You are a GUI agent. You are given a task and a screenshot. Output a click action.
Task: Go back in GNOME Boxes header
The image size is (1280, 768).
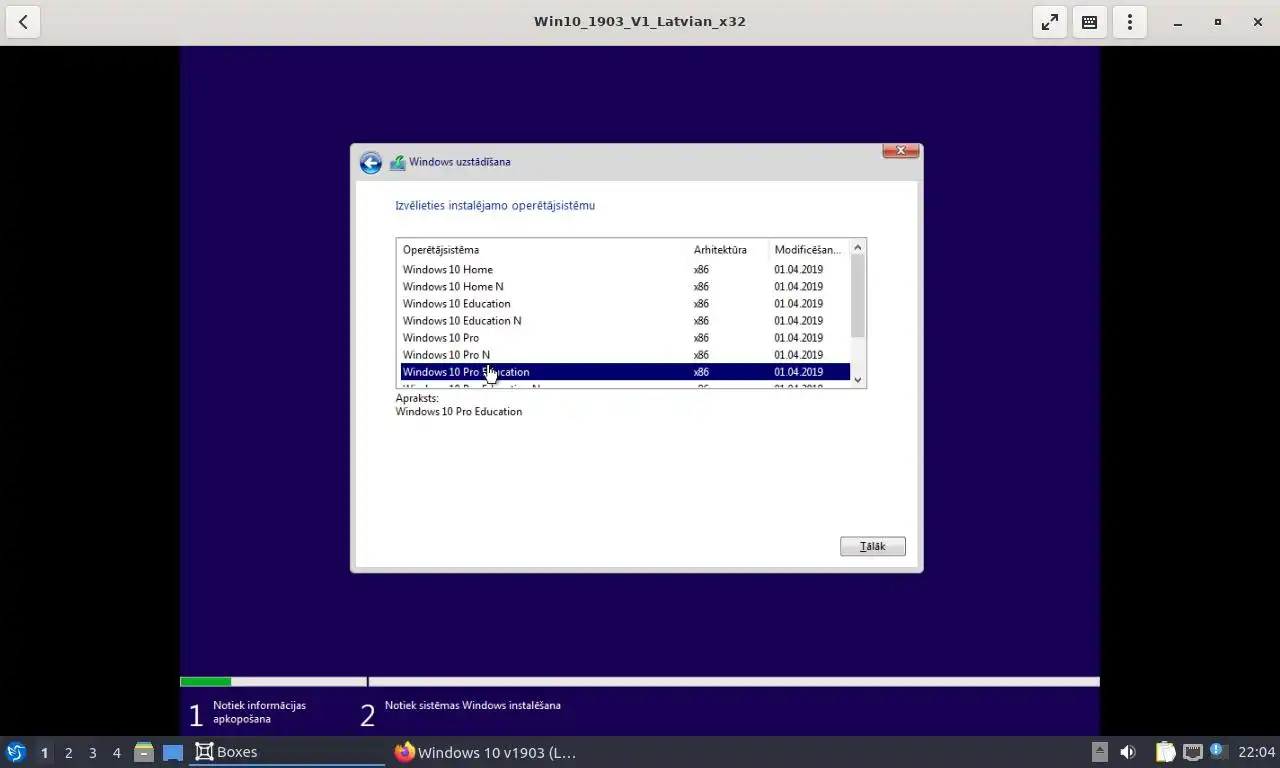click(22, 22)
